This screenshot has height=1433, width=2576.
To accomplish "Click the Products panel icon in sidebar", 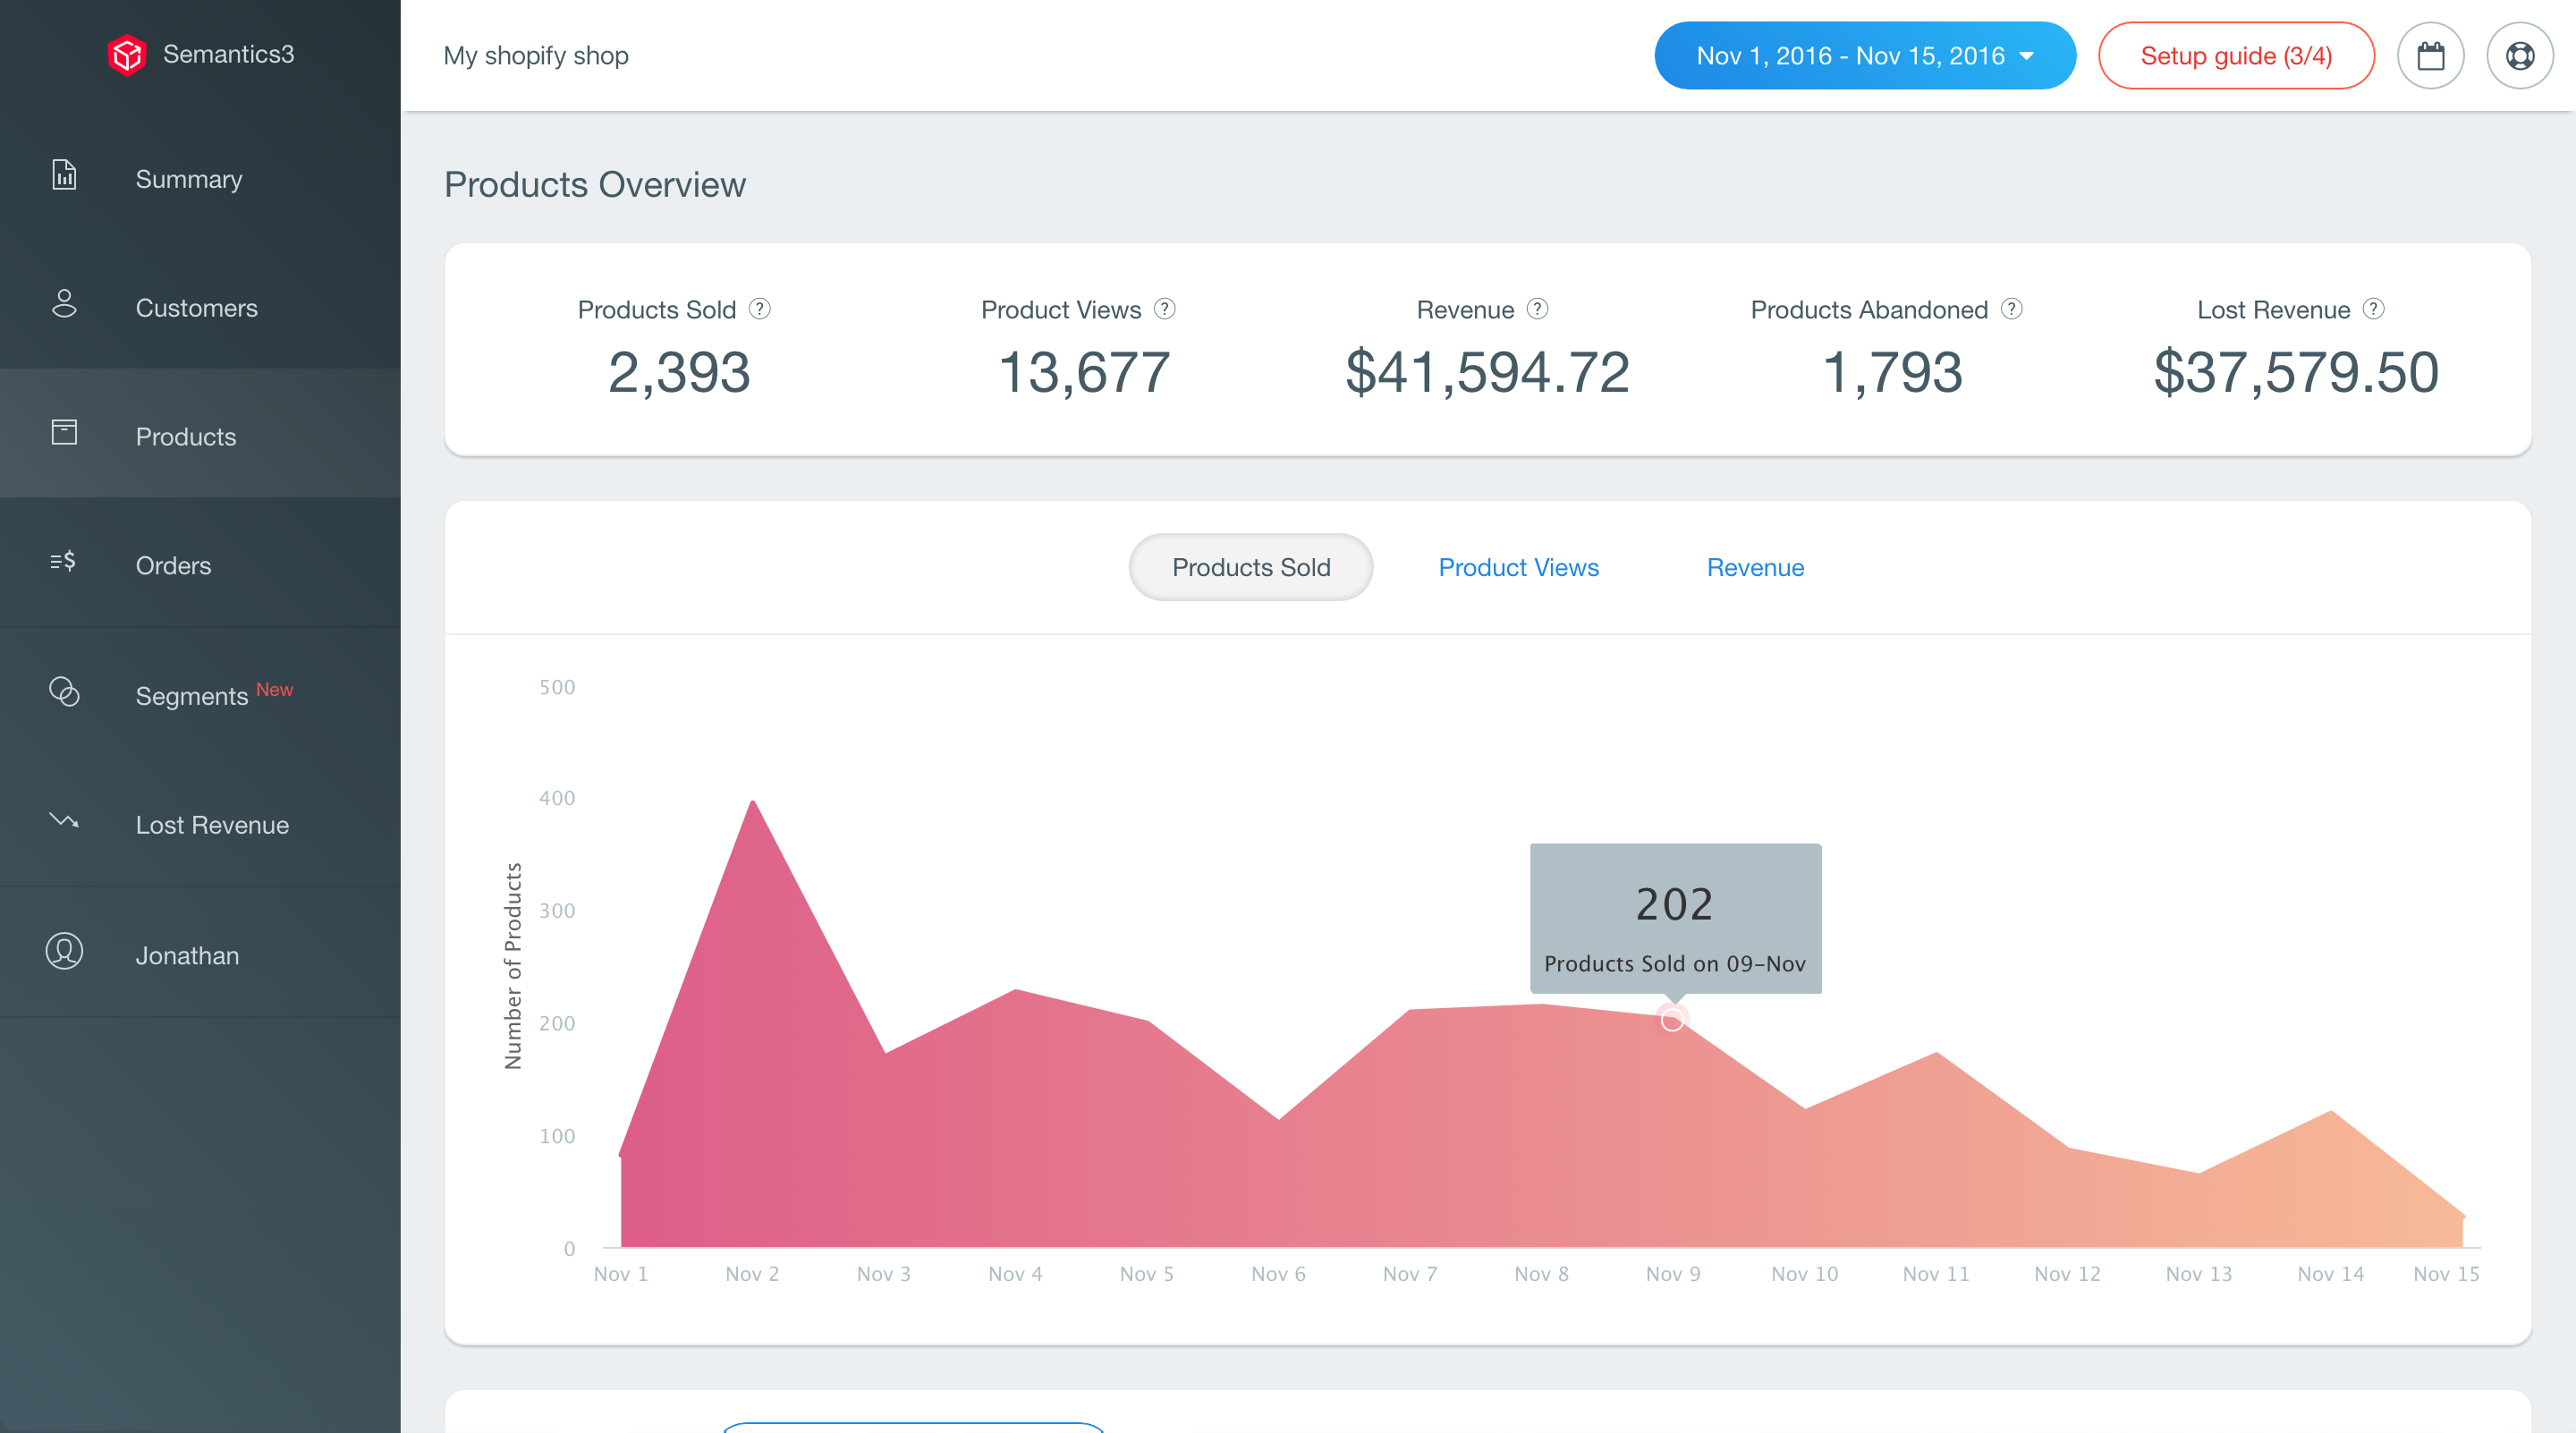I will pos(64,434).
